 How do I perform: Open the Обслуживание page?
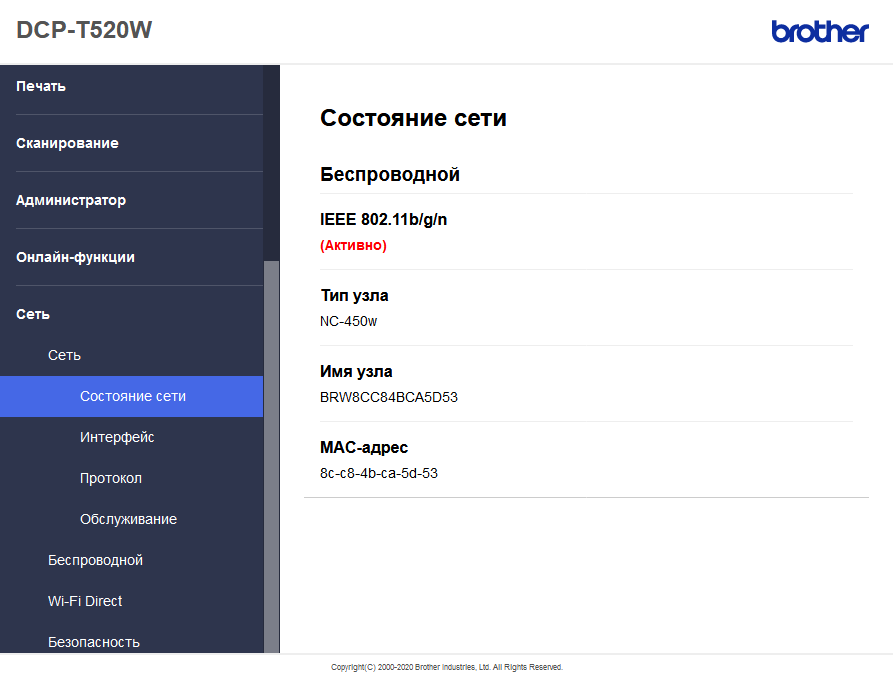(x=128, y=520)
